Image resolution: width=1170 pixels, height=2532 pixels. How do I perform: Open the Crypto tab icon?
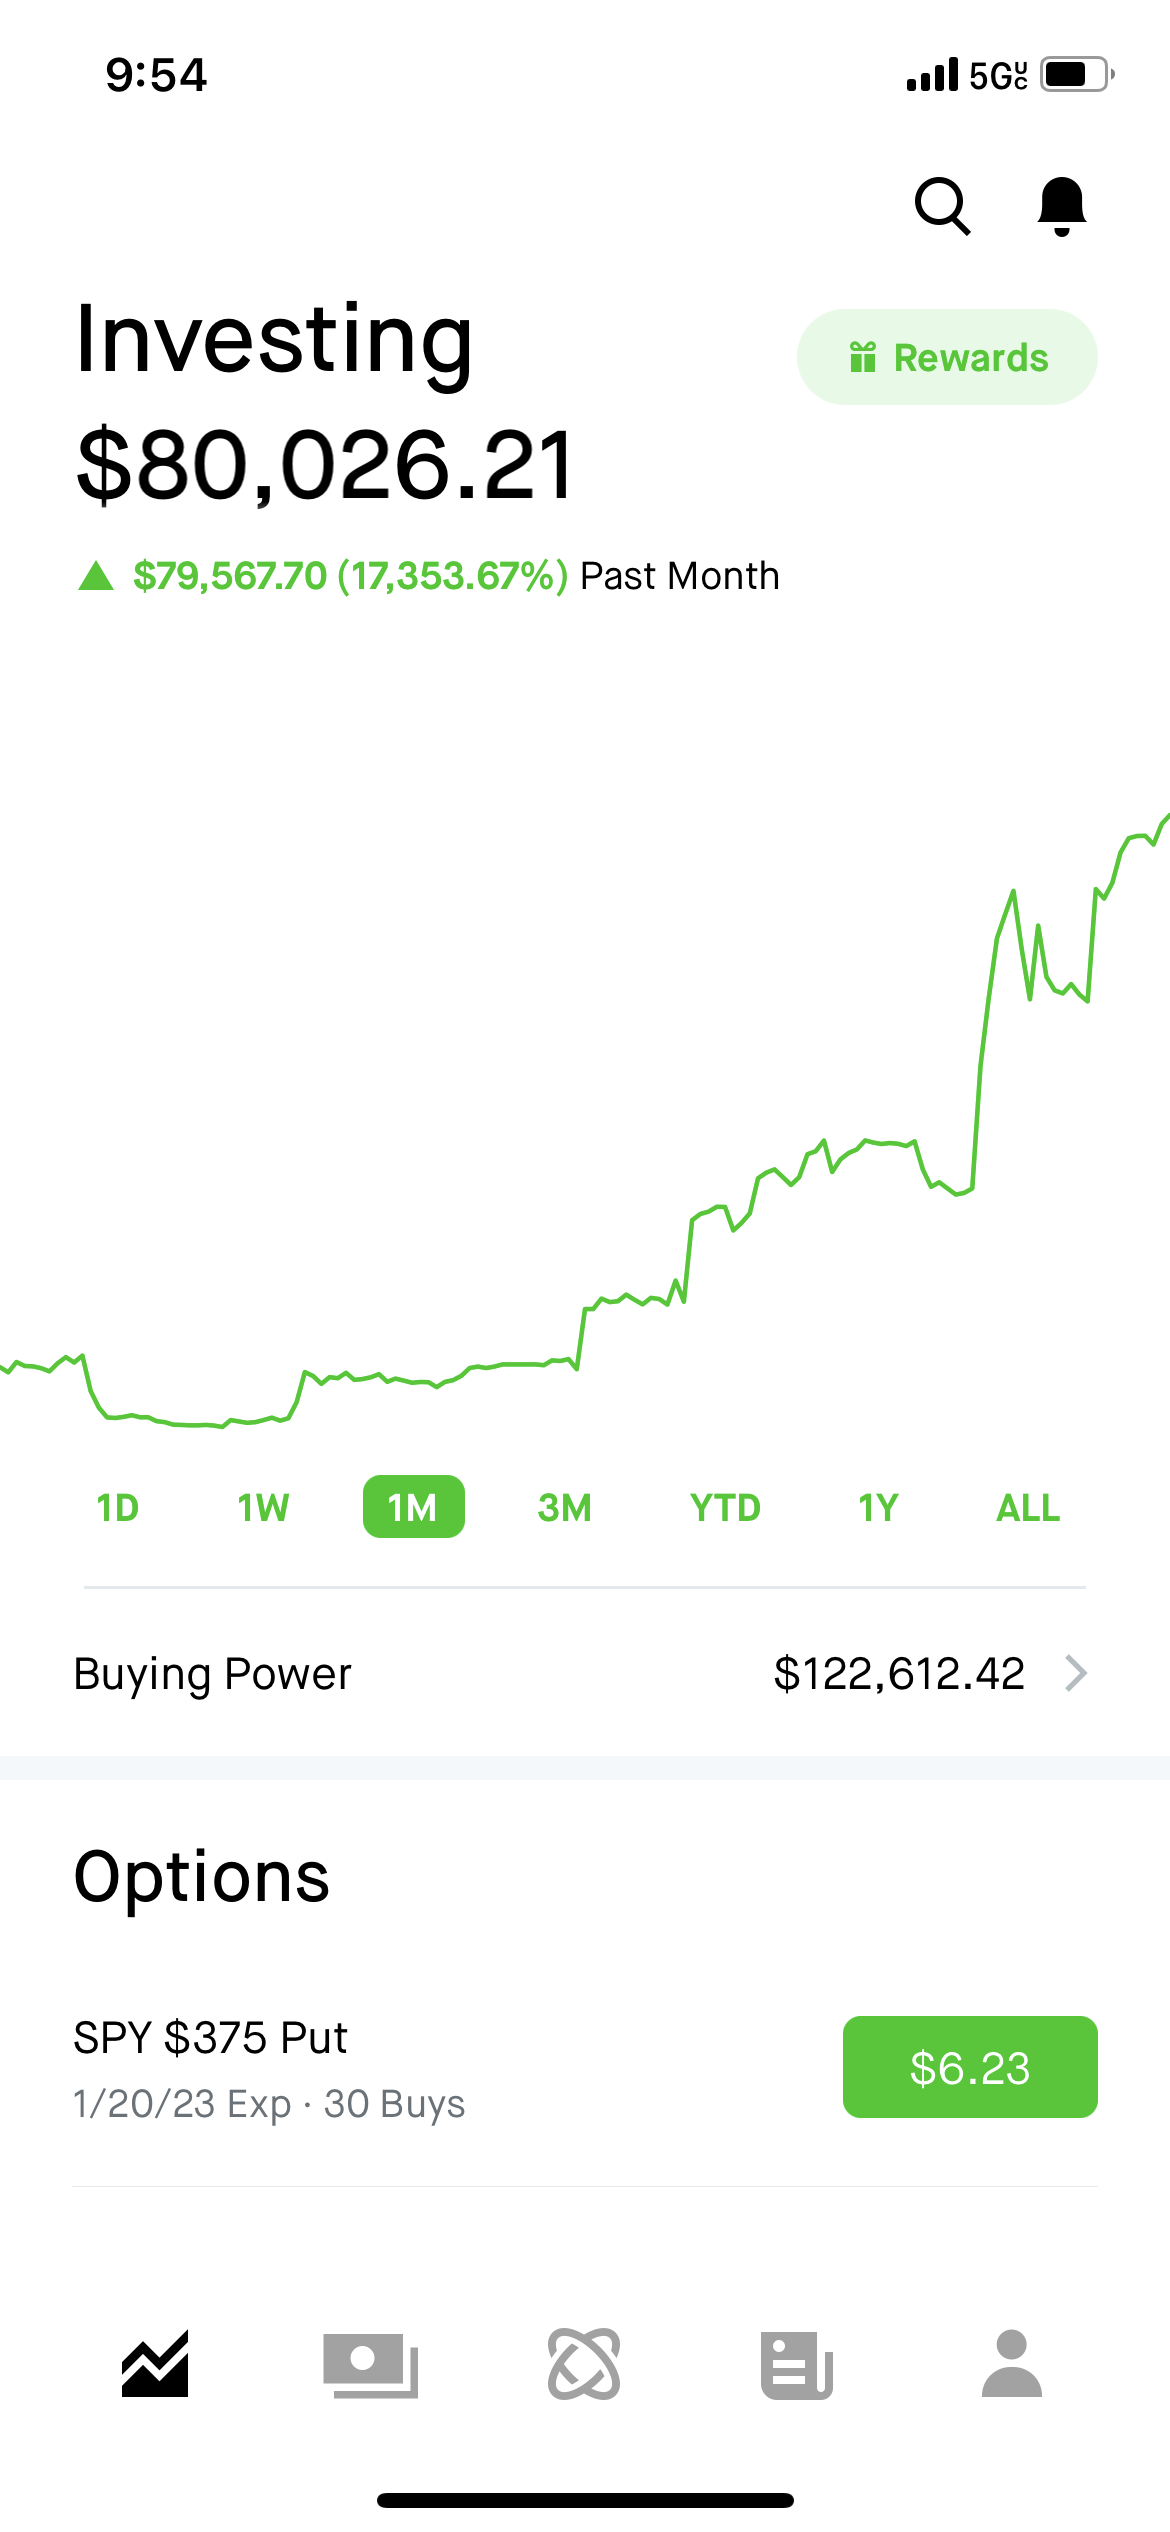(x=584, y=2364)
